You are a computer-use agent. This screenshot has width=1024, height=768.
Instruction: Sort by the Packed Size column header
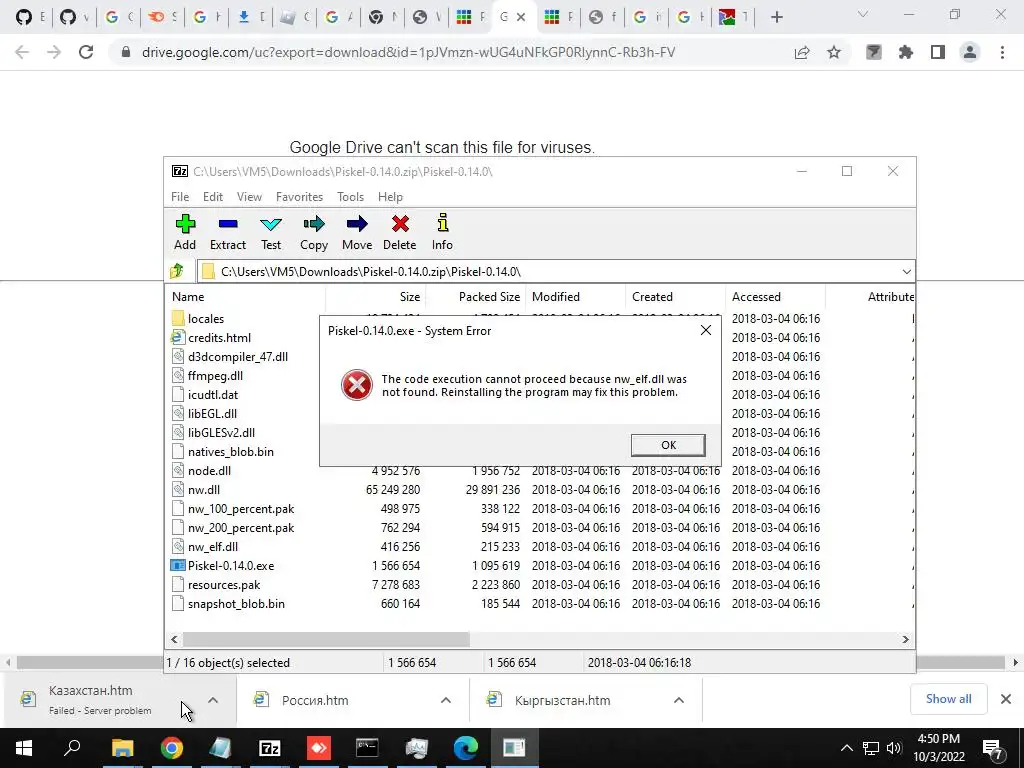pyautogui.click(x=476, y=296)
